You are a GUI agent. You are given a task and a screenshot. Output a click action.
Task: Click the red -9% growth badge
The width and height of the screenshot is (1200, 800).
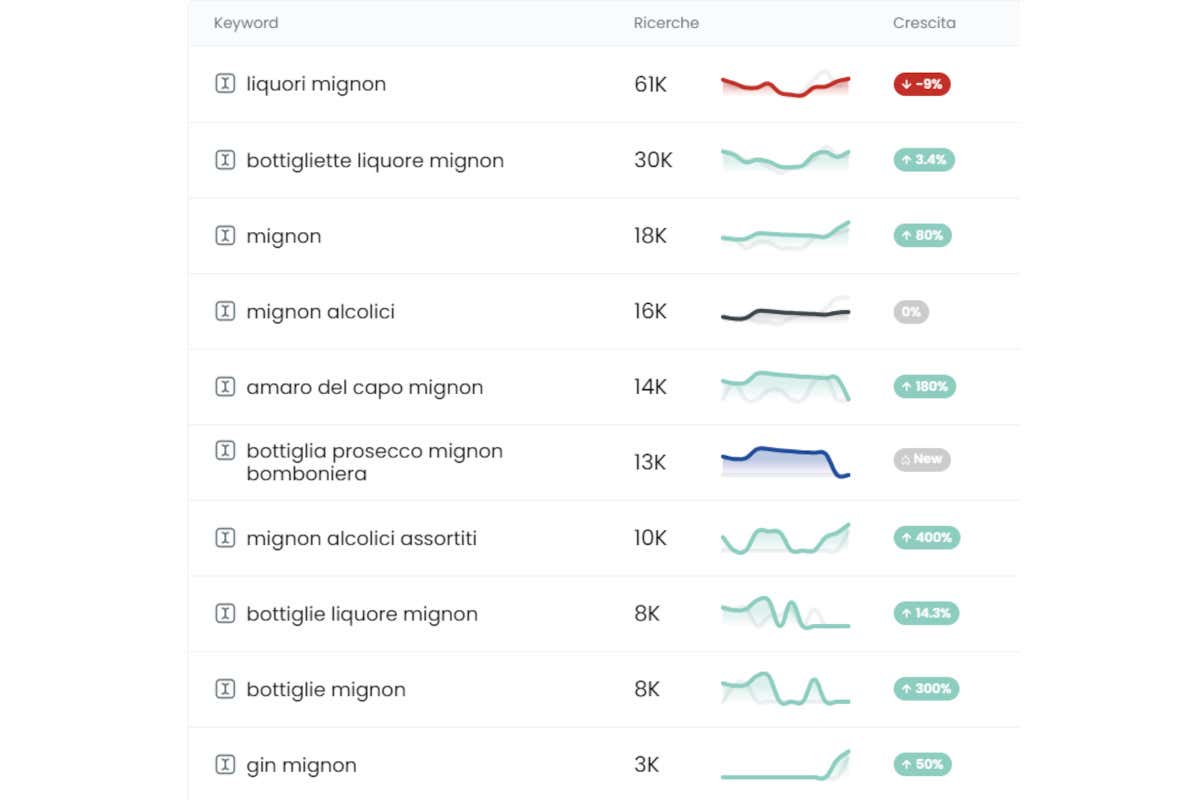[x=922, y=84]
